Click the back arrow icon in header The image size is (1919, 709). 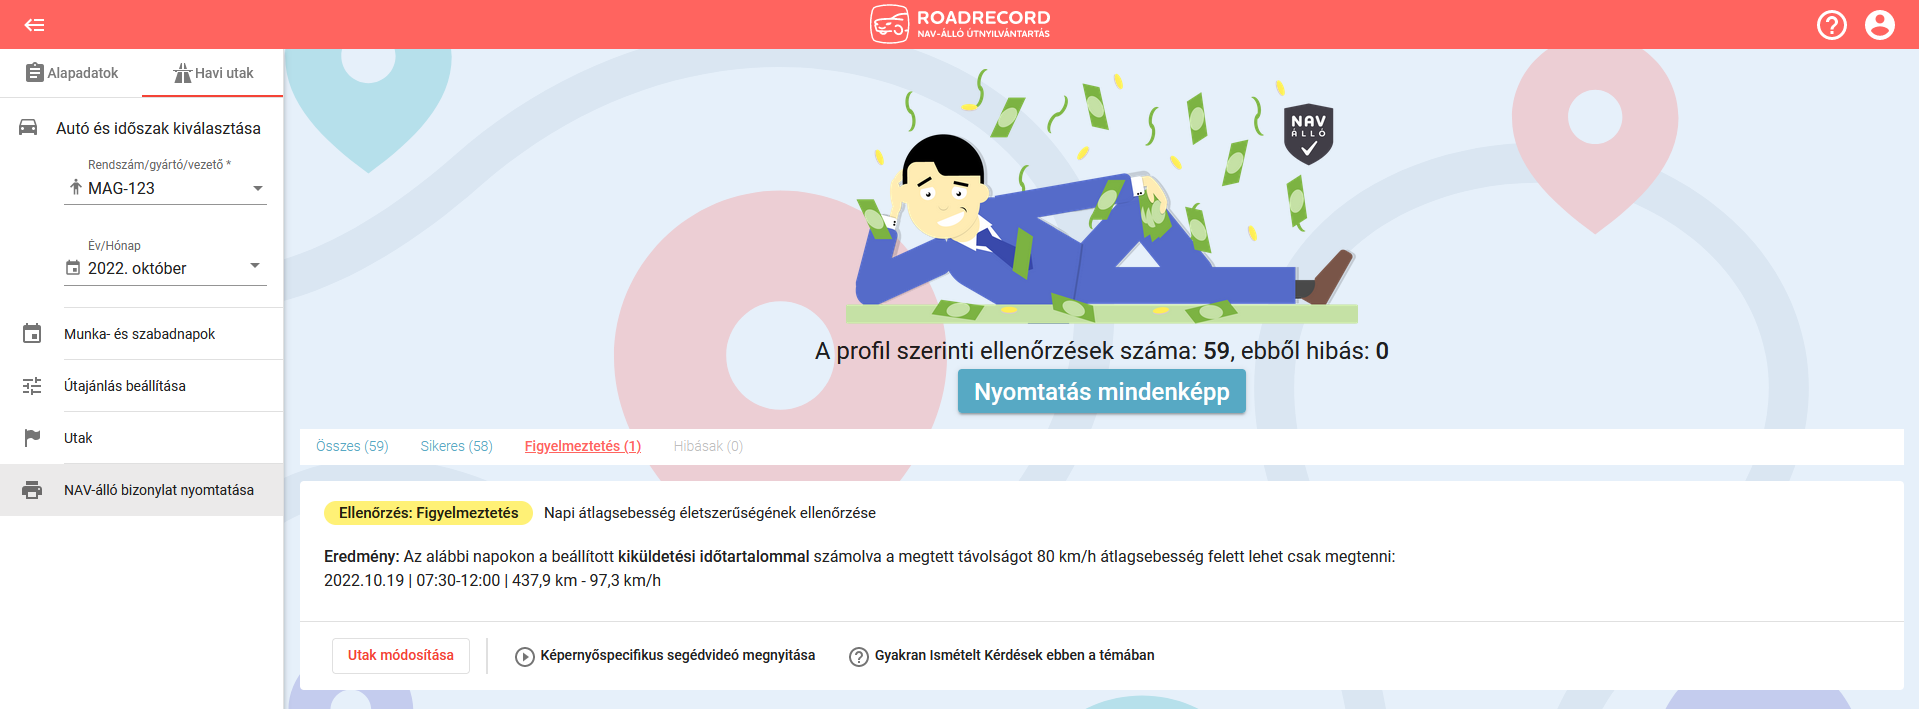pyautogui.click(x=35, y=25)
